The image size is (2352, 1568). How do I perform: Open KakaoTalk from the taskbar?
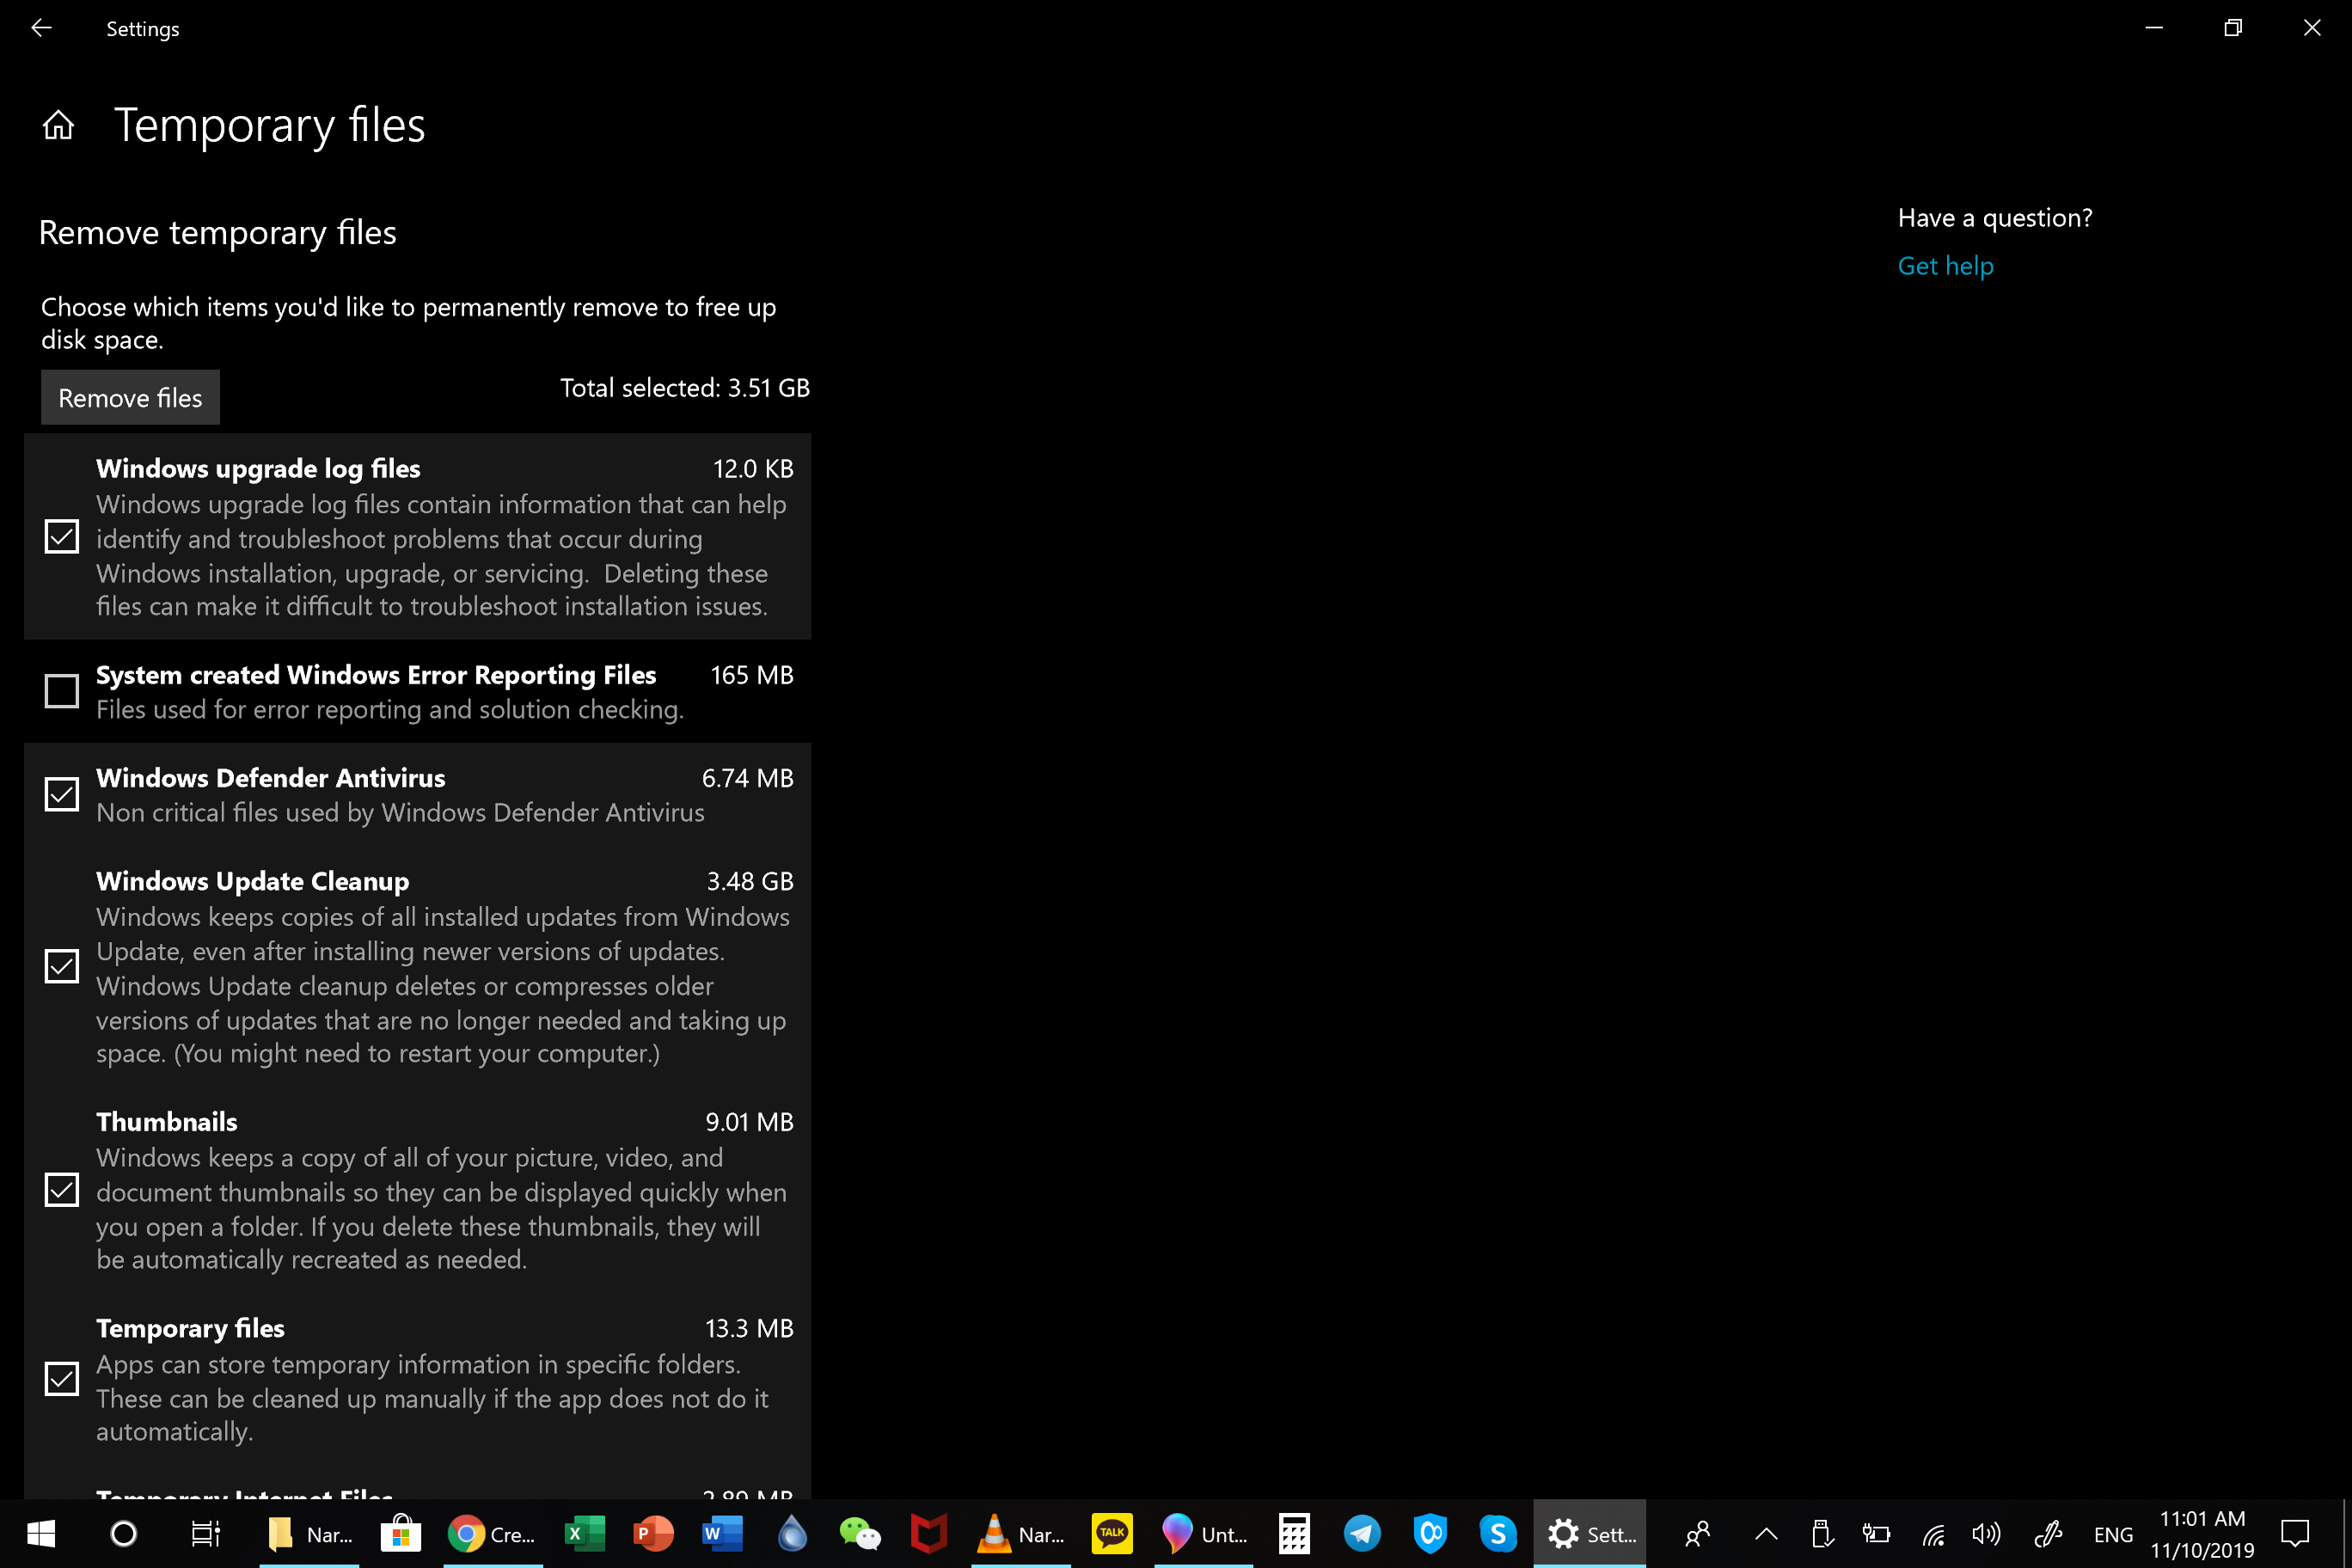1112,1534
